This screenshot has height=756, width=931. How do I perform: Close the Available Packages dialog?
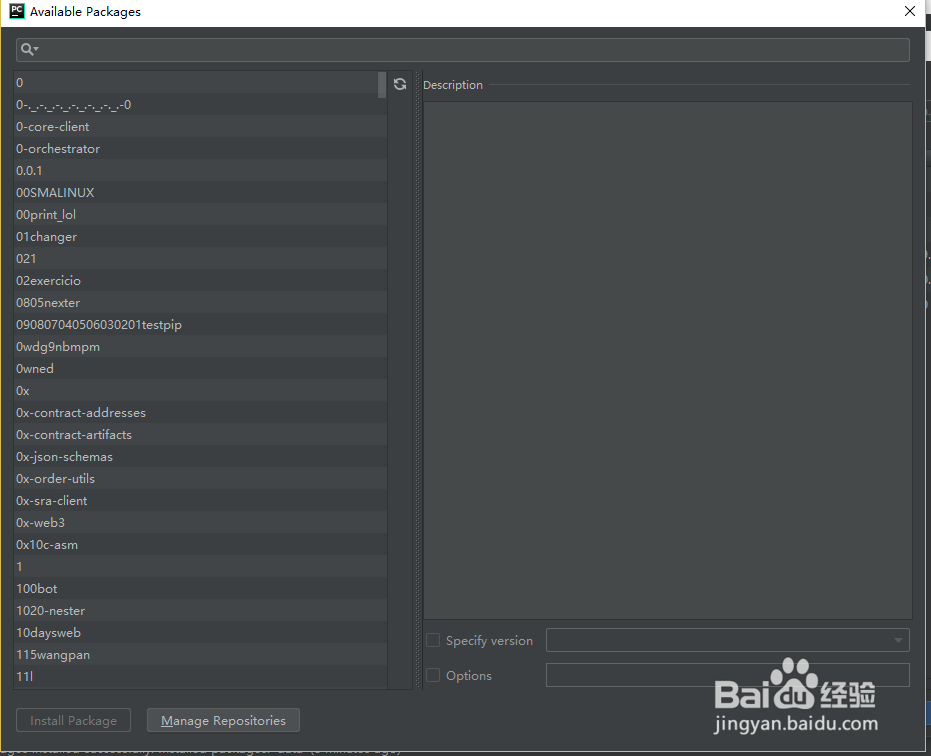[910, 11]
